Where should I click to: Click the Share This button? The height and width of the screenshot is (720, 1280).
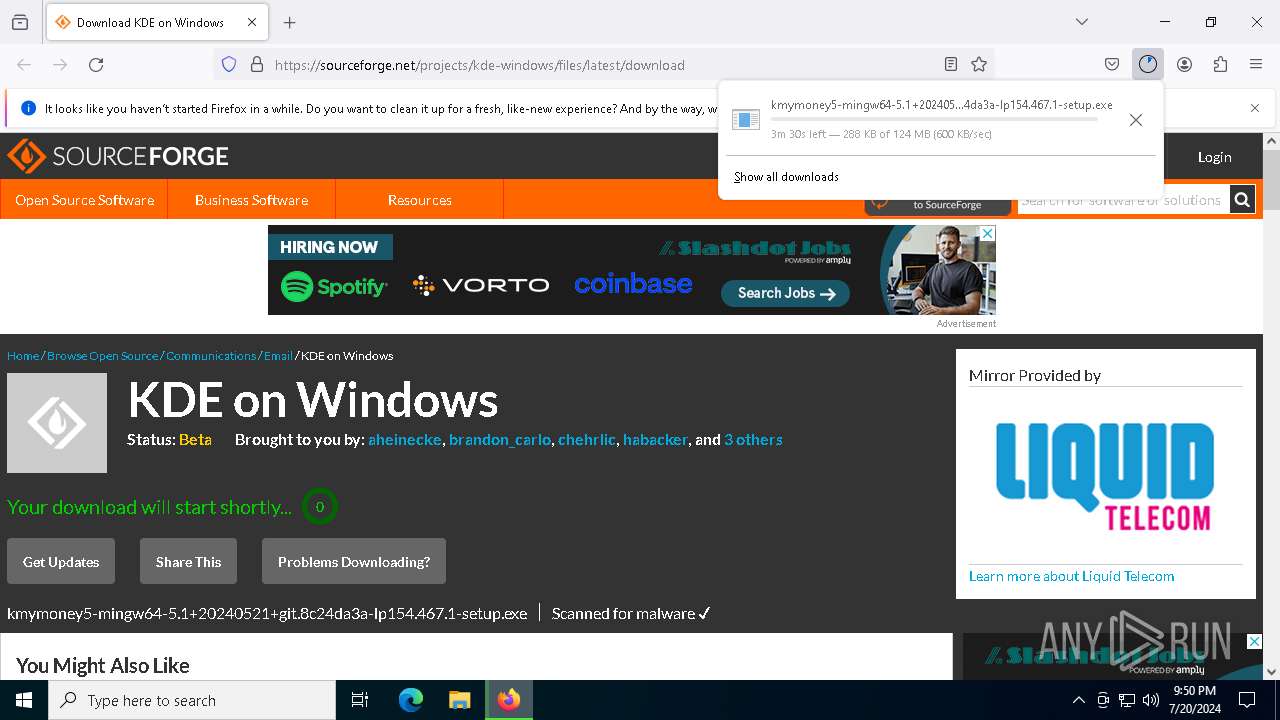[188, 562]
